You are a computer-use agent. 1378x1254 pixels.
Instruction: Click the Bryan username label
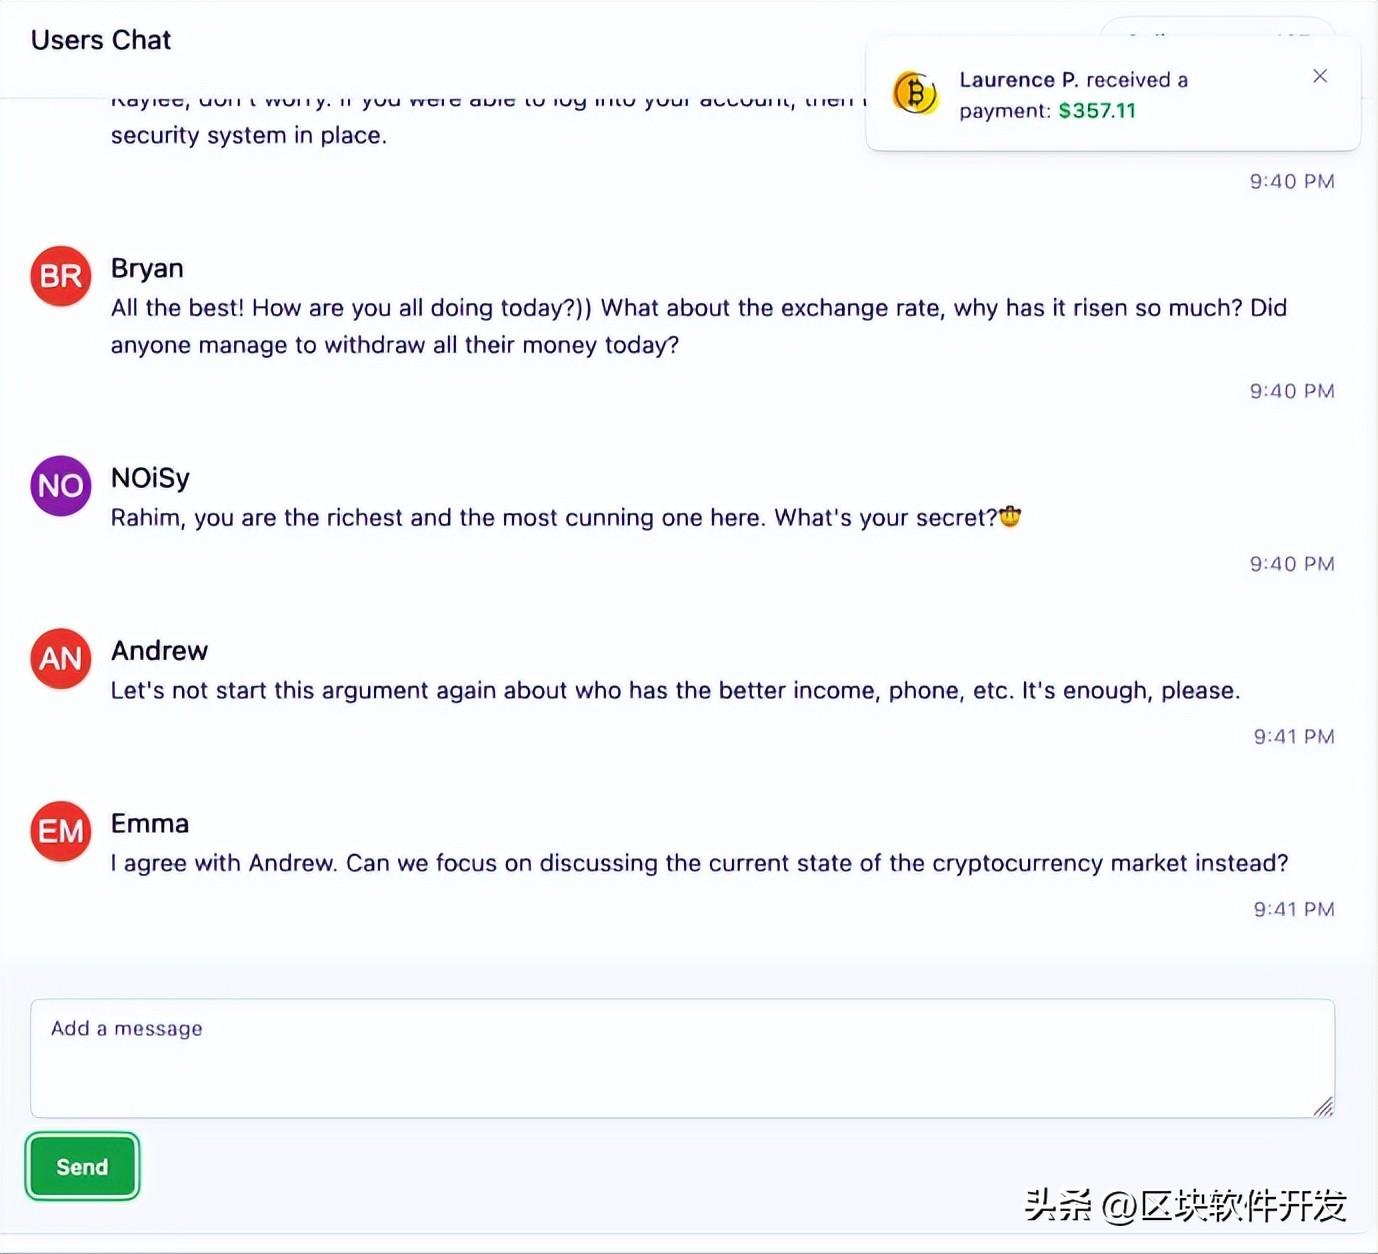coord(147,268)
